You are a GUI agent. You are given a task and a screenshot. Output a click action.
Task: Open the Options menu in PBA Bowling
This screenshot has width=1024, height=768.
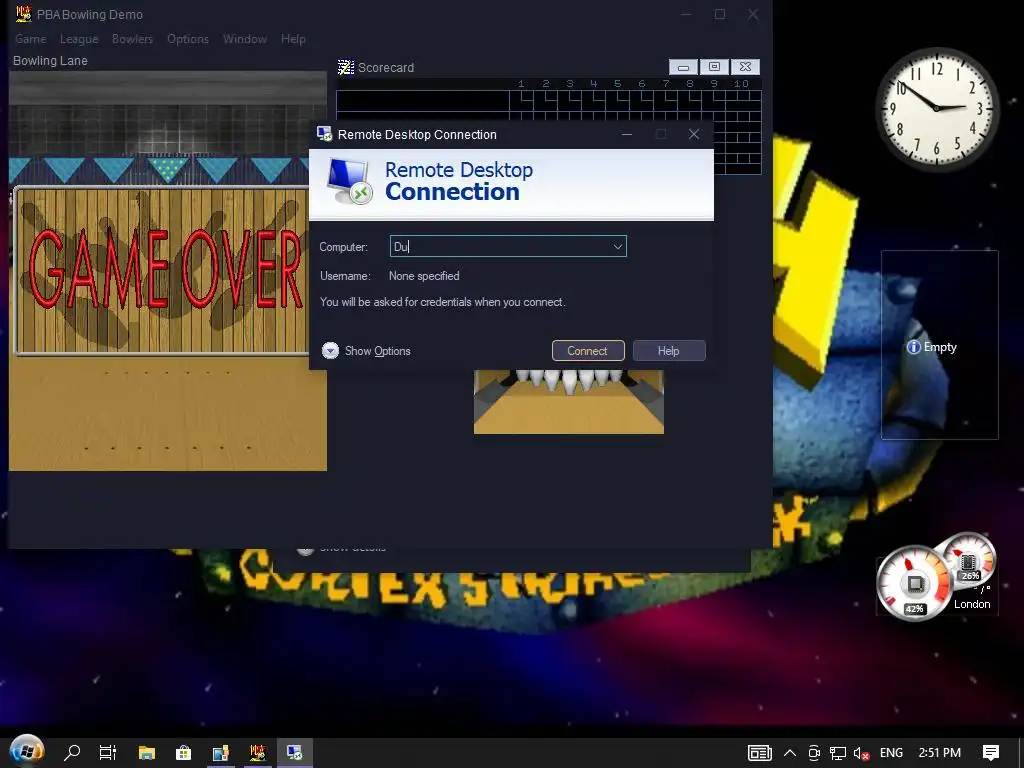coord(188,39)
